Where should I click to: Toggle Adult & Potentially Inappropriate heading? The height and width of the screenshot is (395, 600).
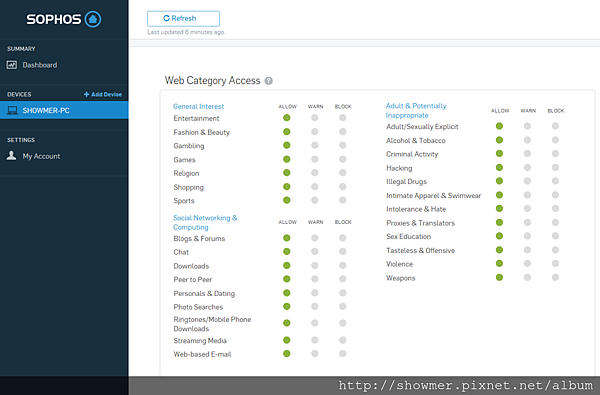[416, 110]
